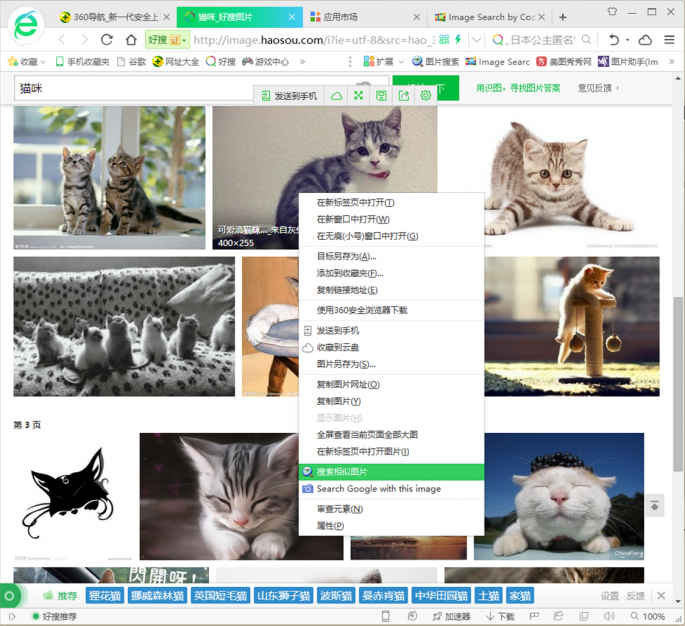
Task: Click the floating cloud save icon
Action: pos(337,96)
